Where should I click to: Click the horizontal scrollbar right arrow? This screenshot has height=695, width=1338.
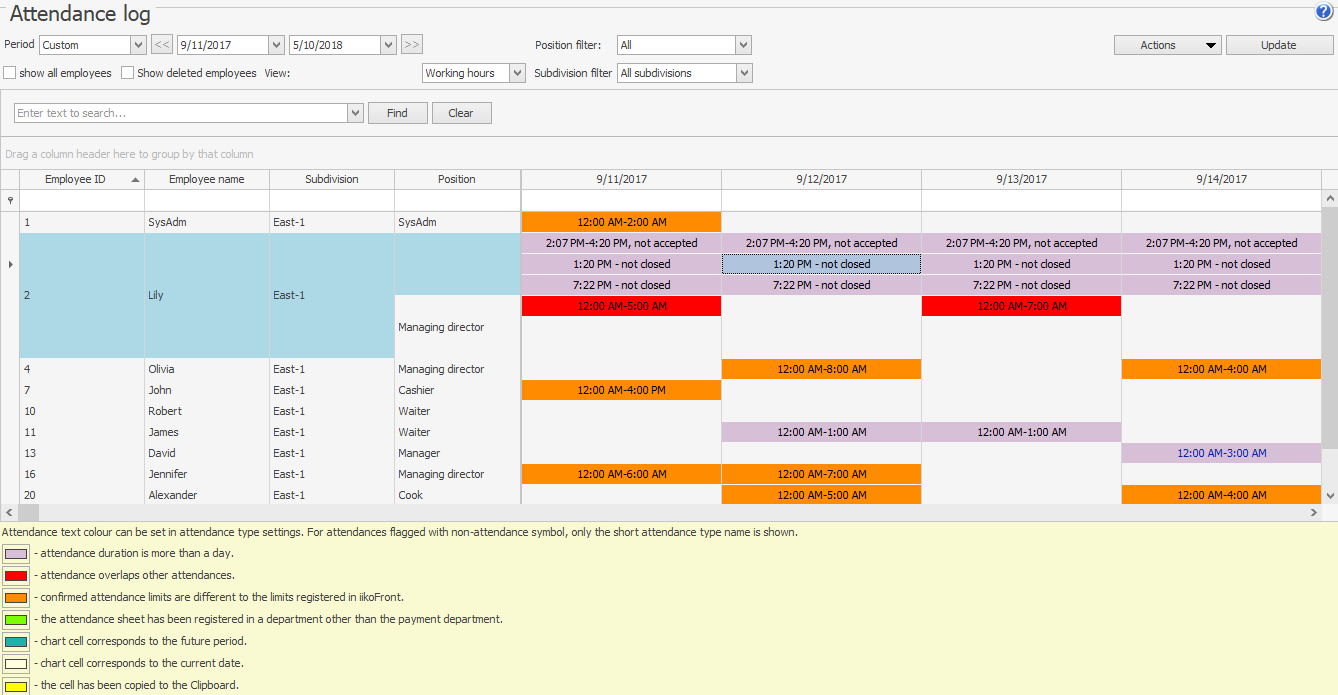[1314, 512]
